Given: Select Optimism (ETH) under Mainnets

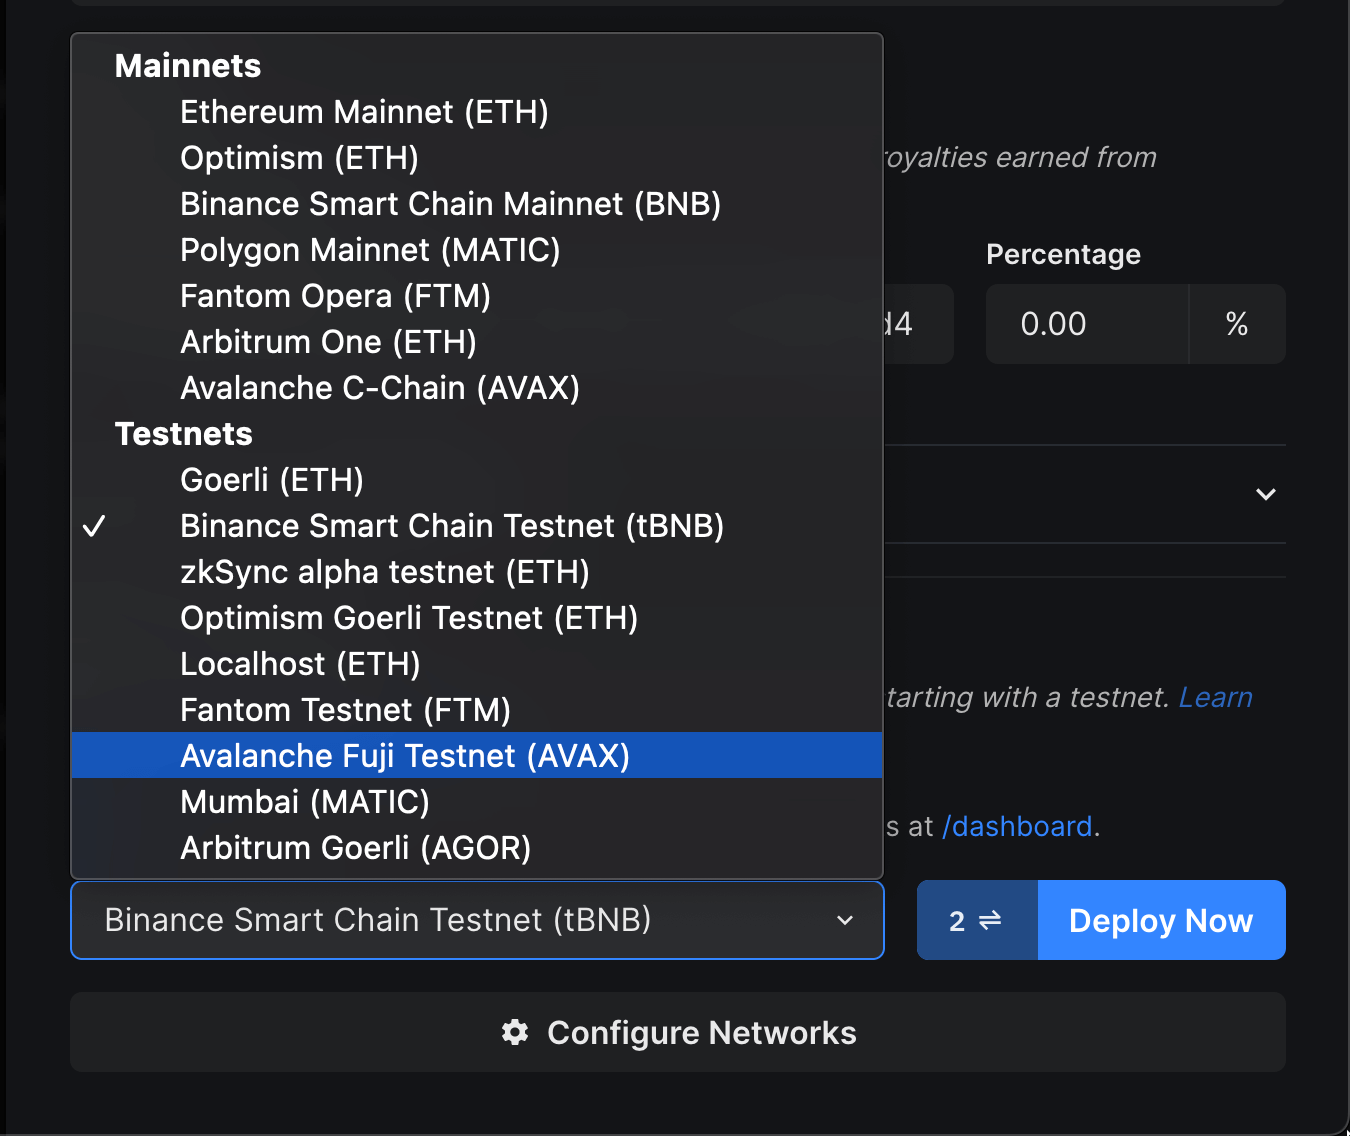Looking at the screenshot, I should [x=299, y=157].
